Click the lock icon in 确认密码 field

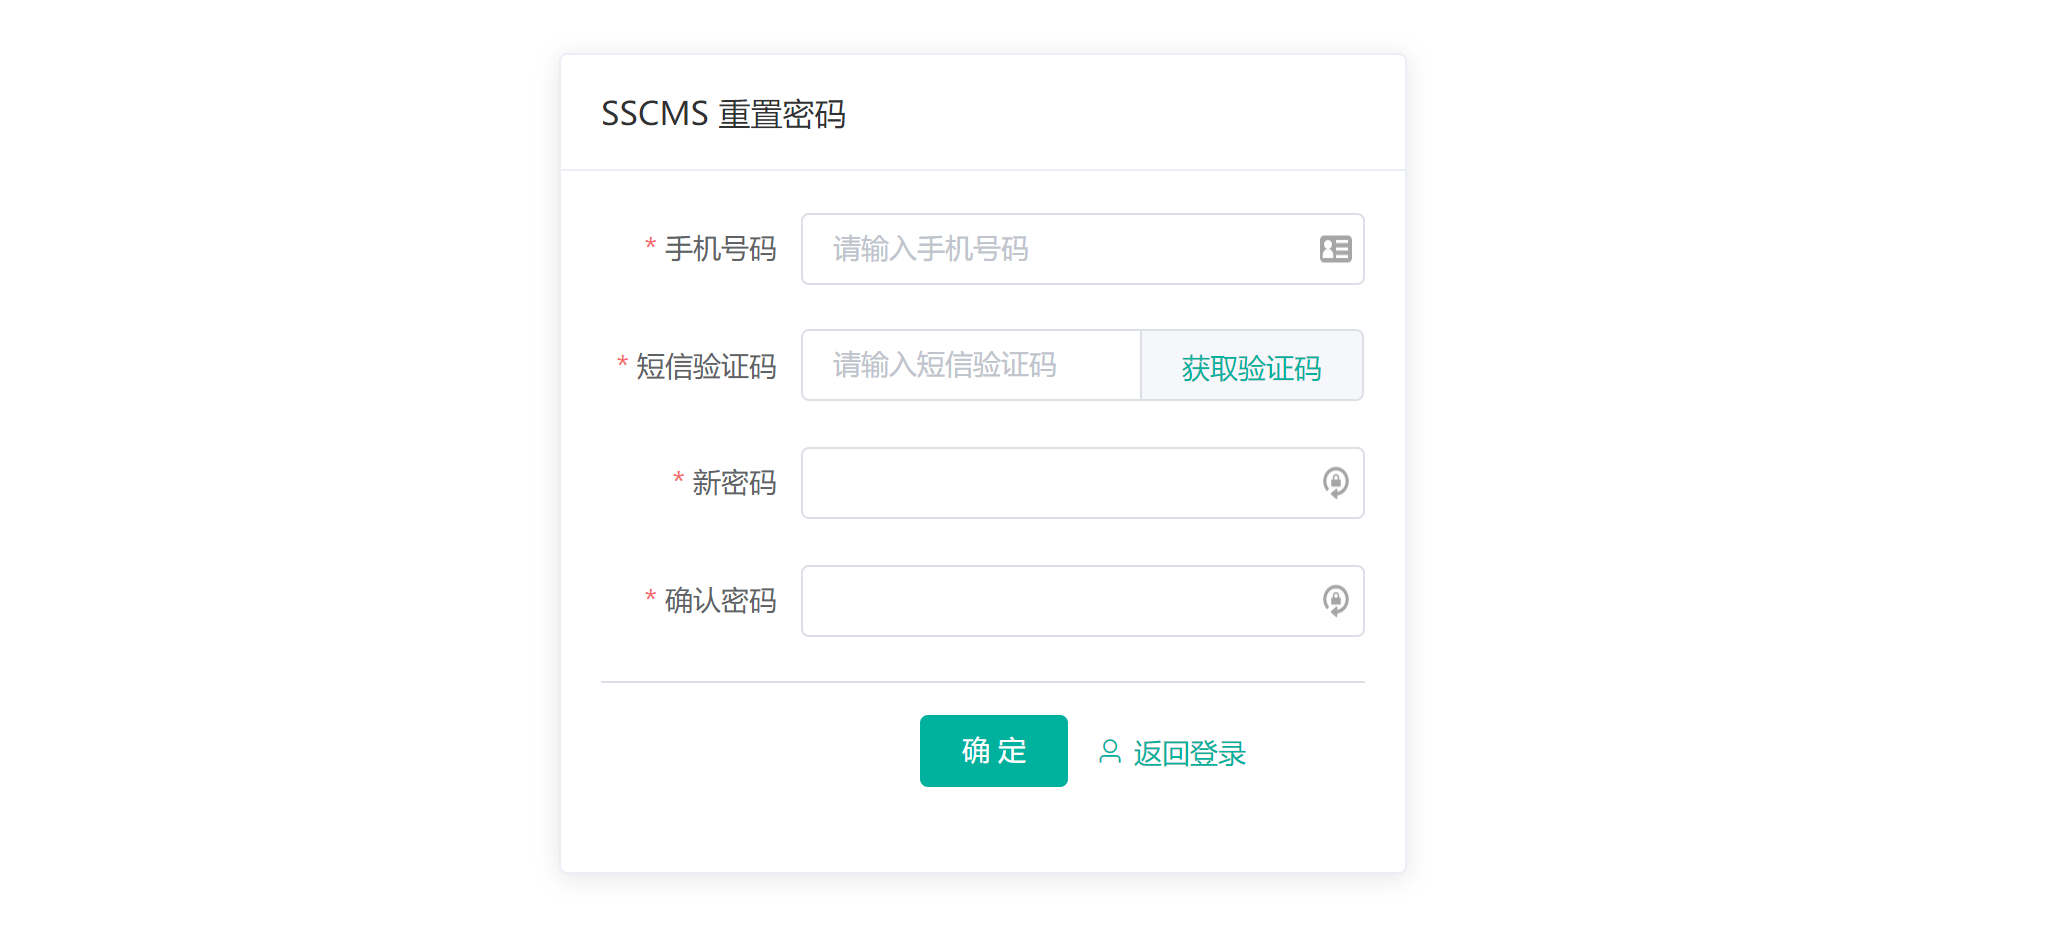(x=1336, y=601)
